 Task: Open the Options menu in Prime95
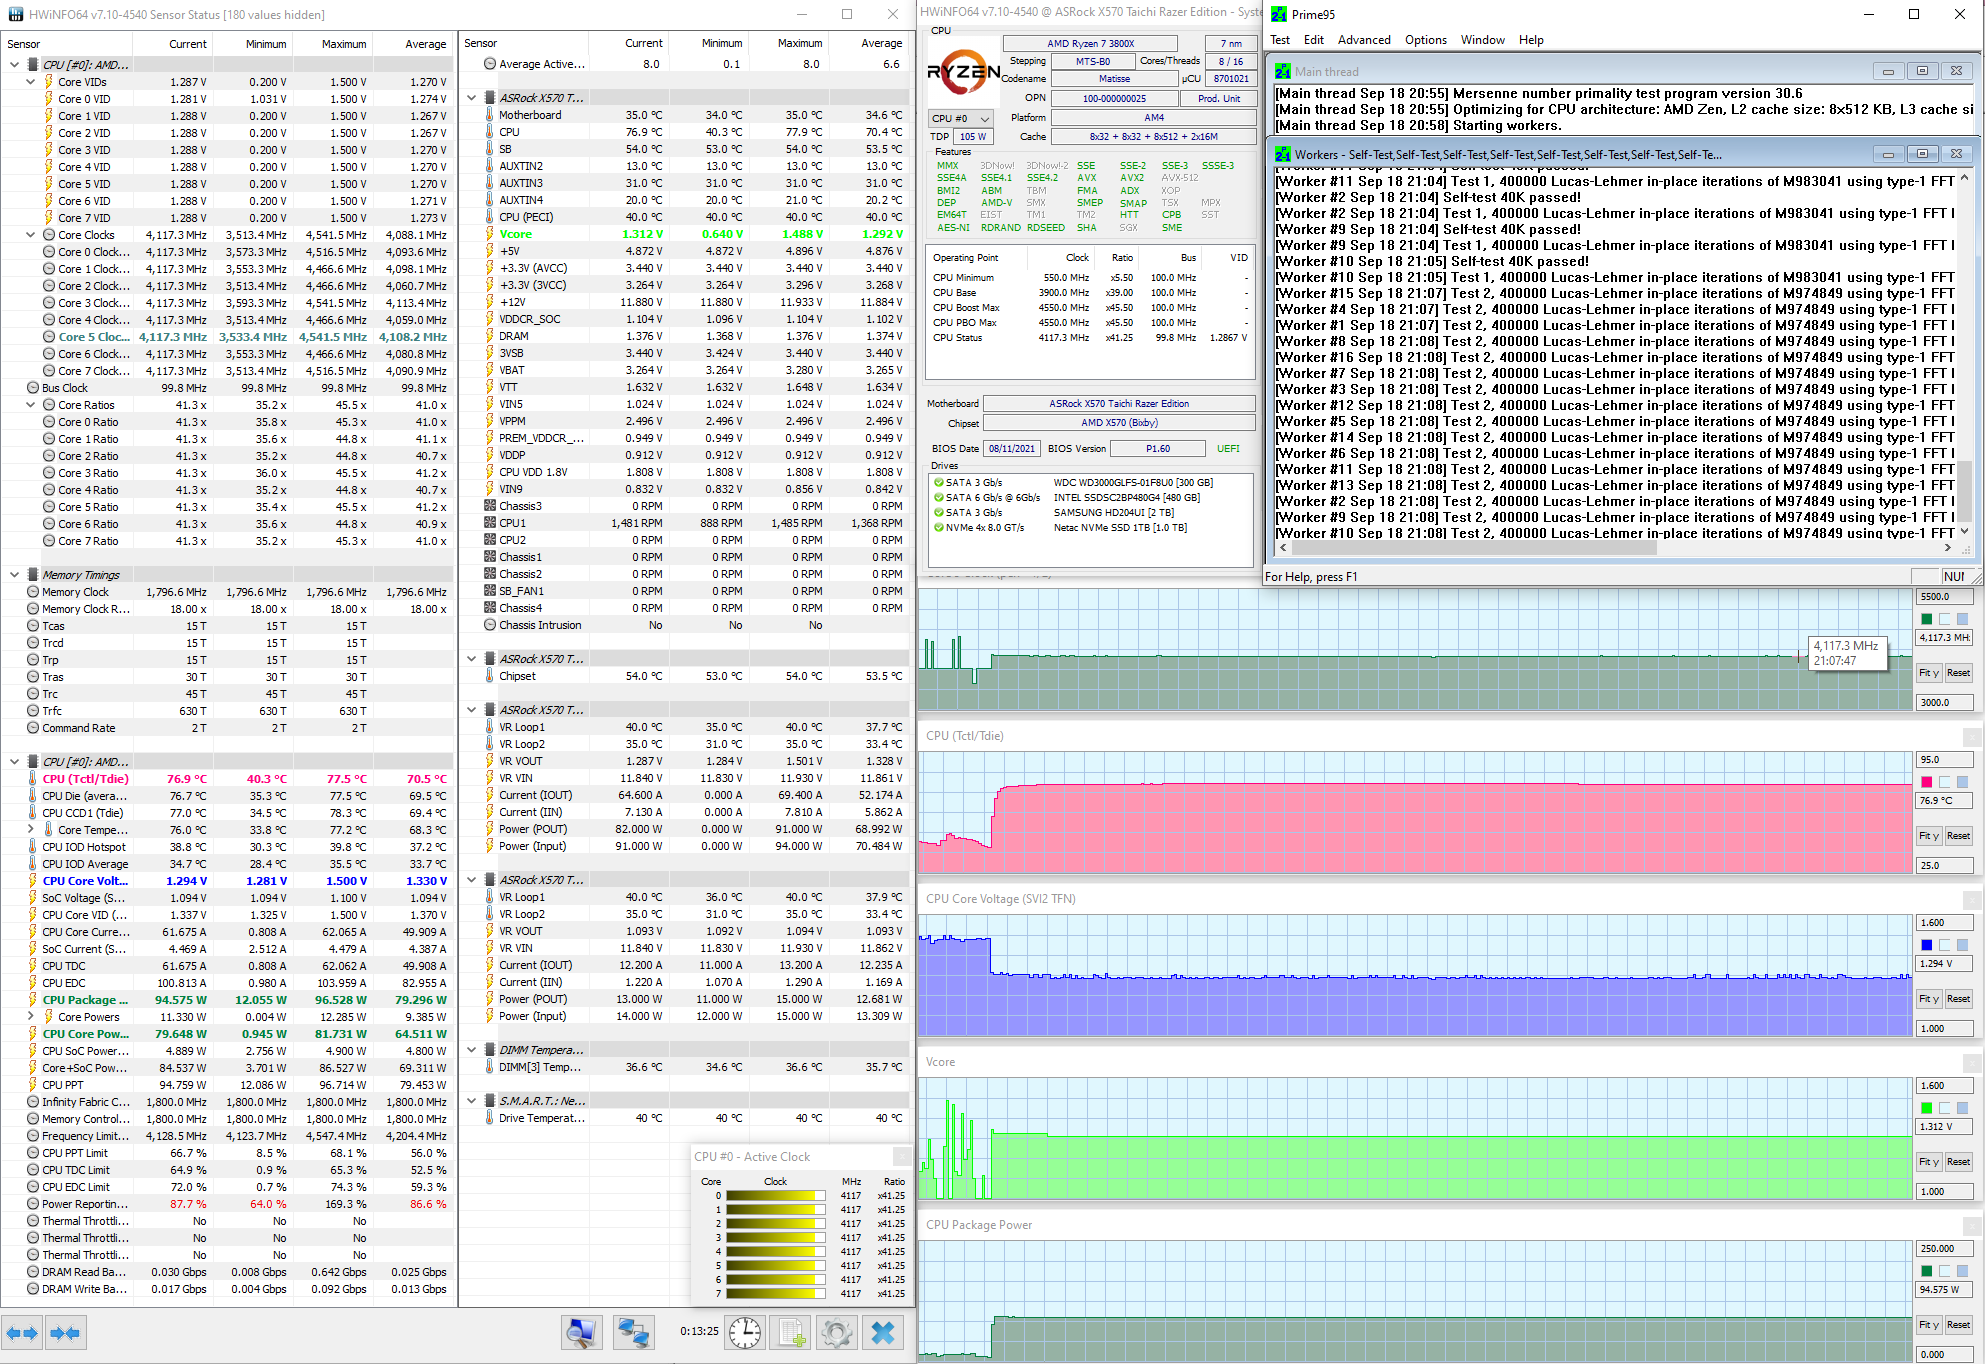pos(1425,40)
